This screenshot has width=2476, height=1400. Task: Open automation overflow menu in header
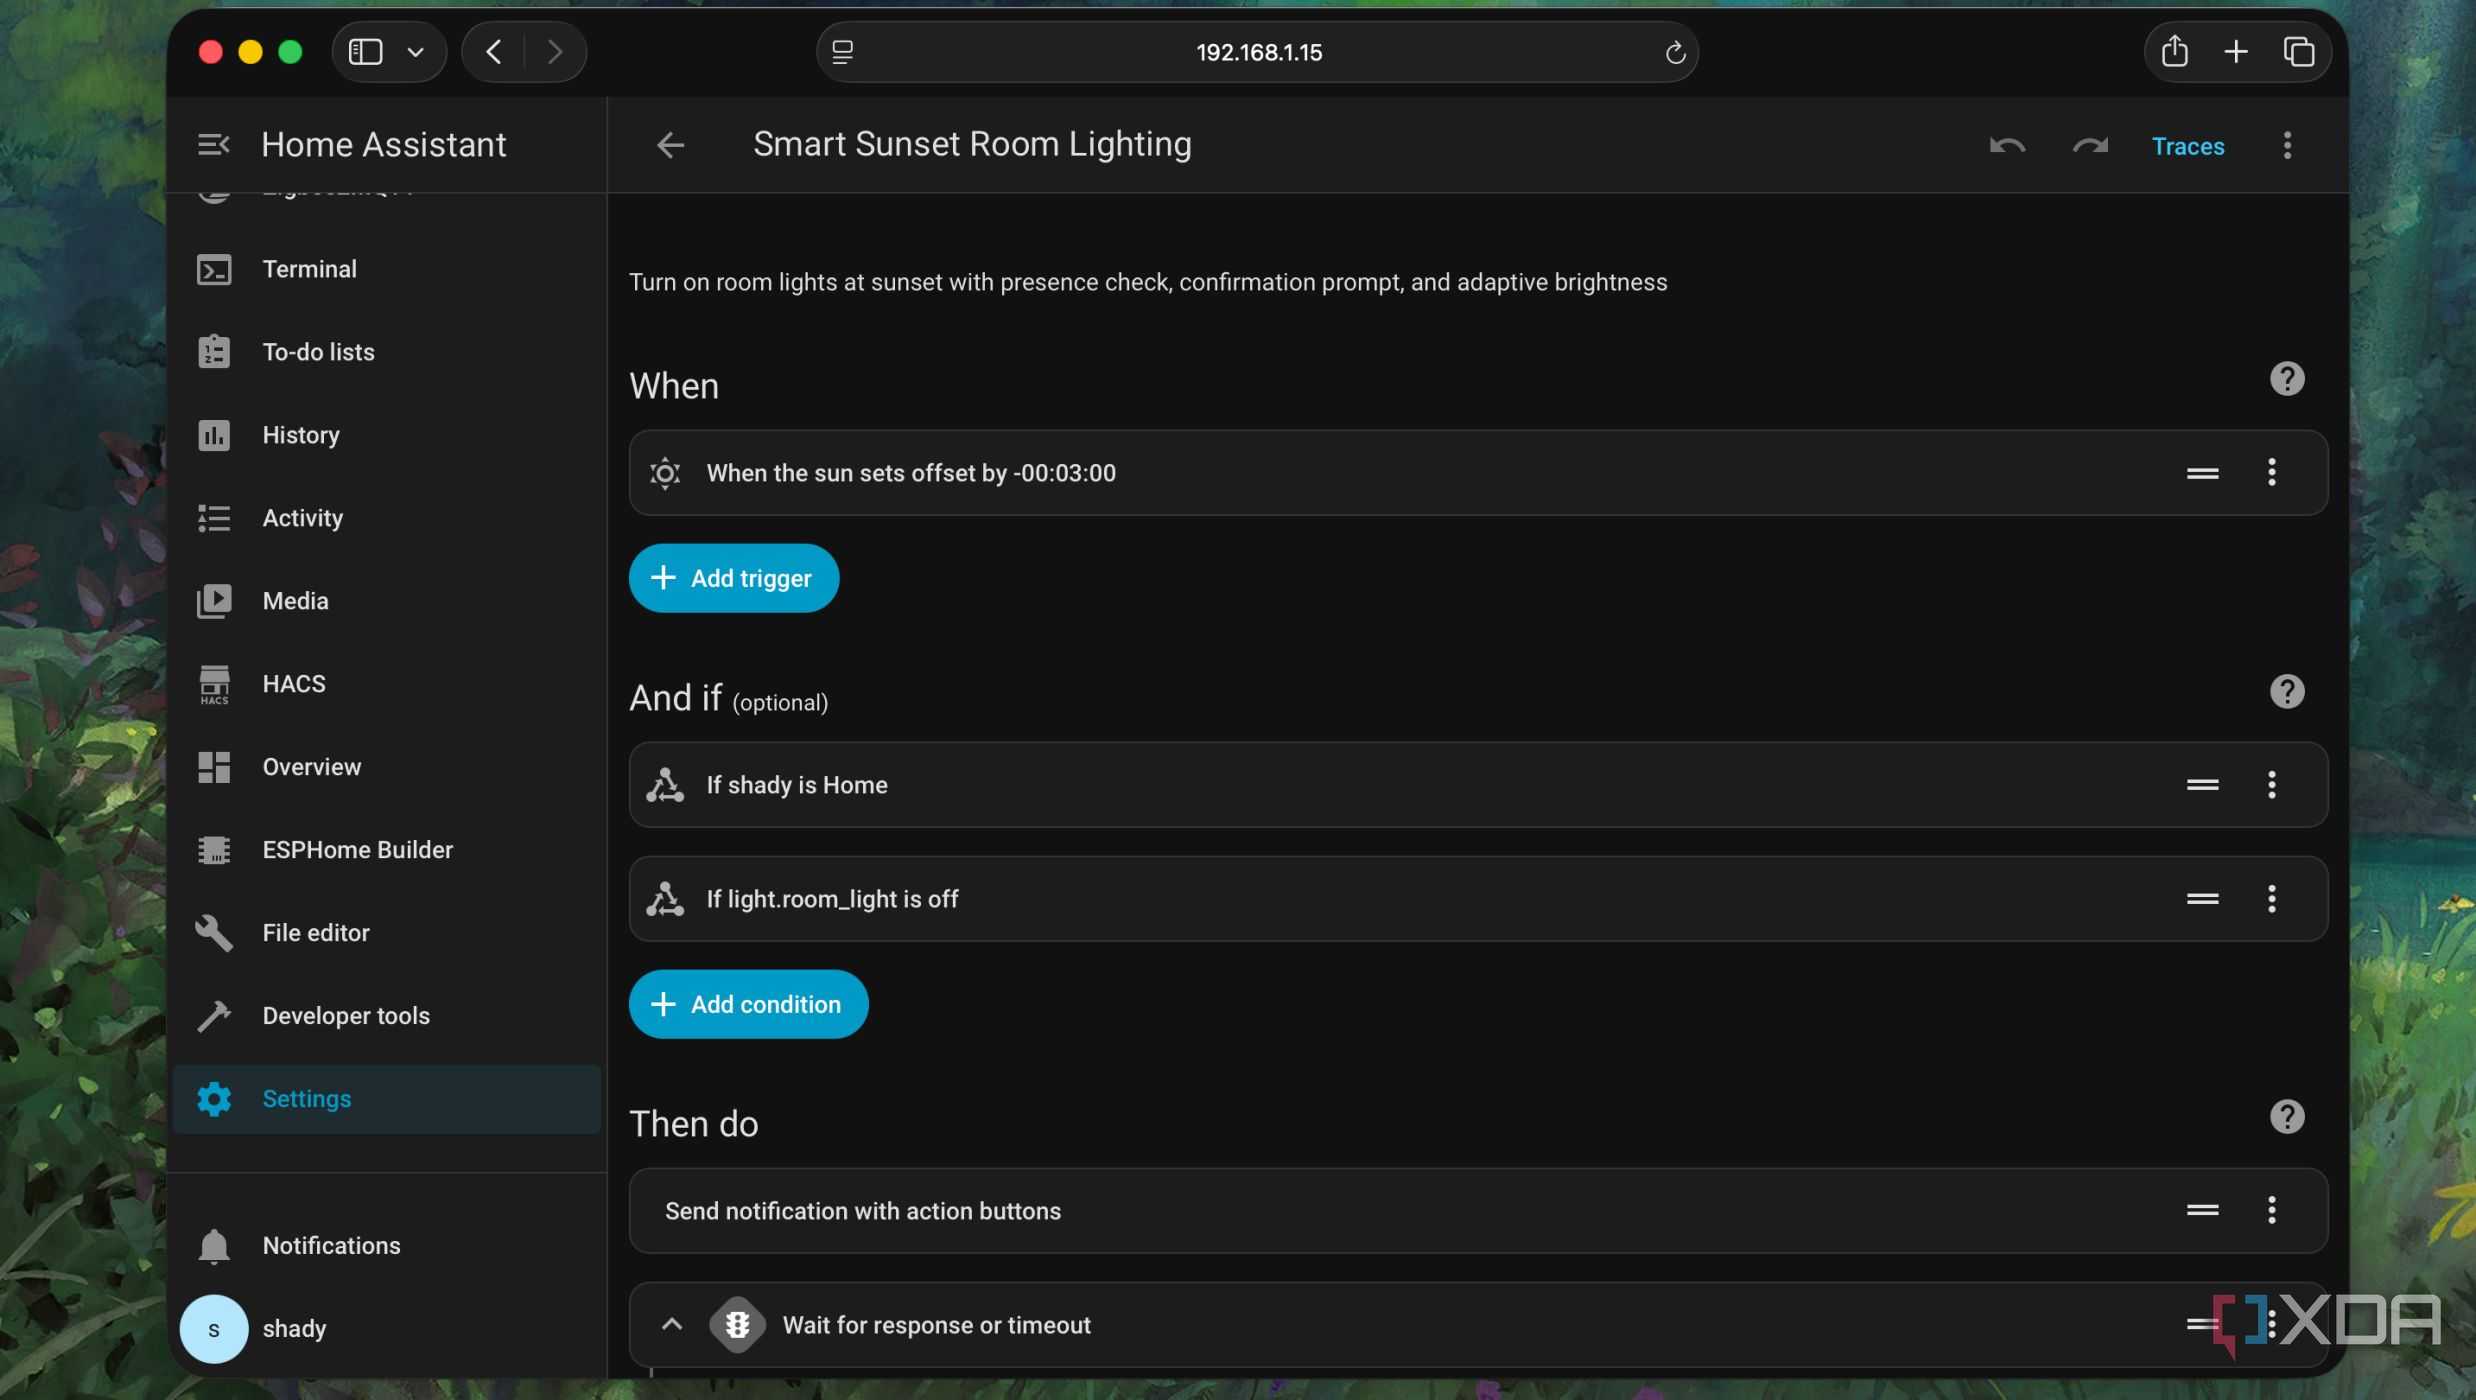pos(2287,146)
